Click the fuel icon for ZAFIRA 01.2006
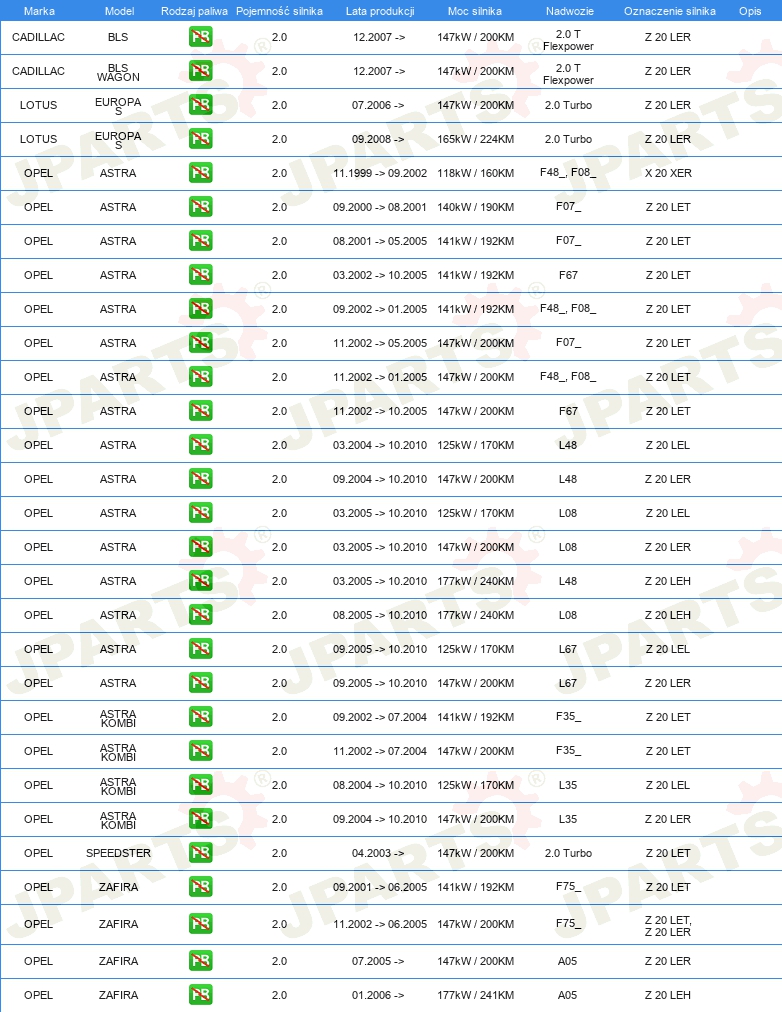This screenshot has width=782, height=1012. (x=201, y=995)
